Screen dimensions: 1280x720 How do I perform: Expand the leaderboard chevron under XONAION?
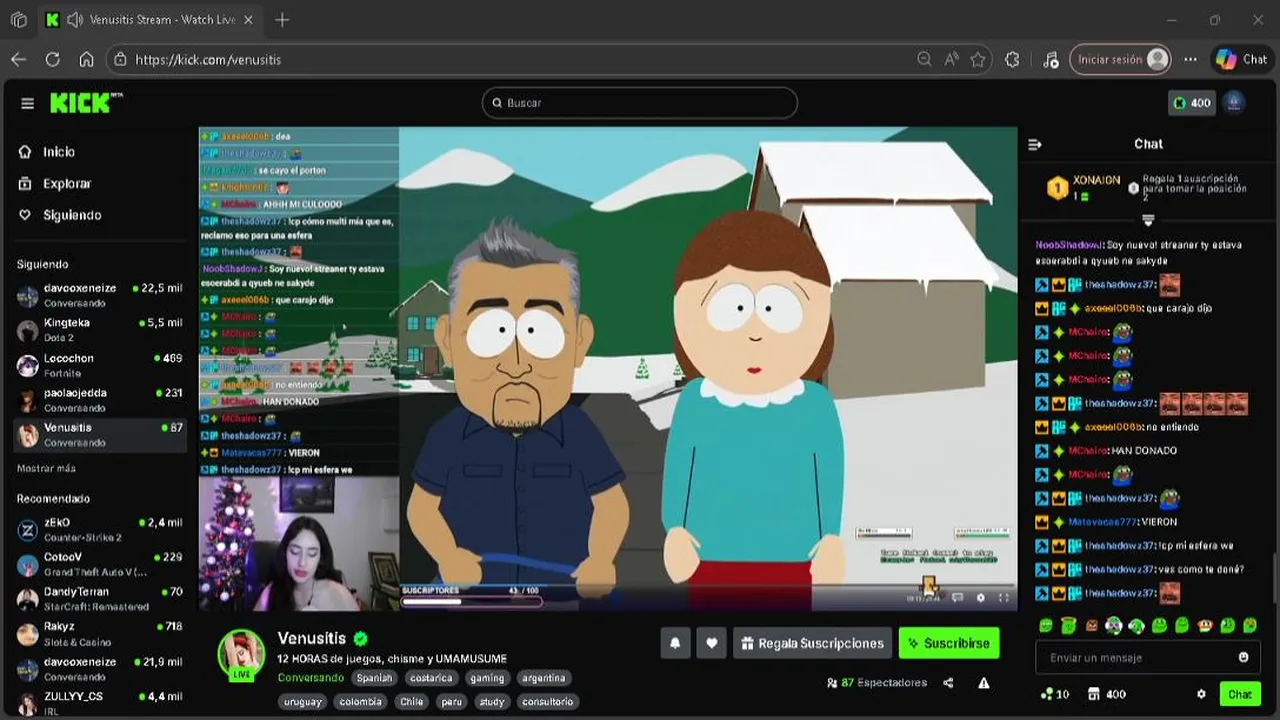[x=1148, y=220]
